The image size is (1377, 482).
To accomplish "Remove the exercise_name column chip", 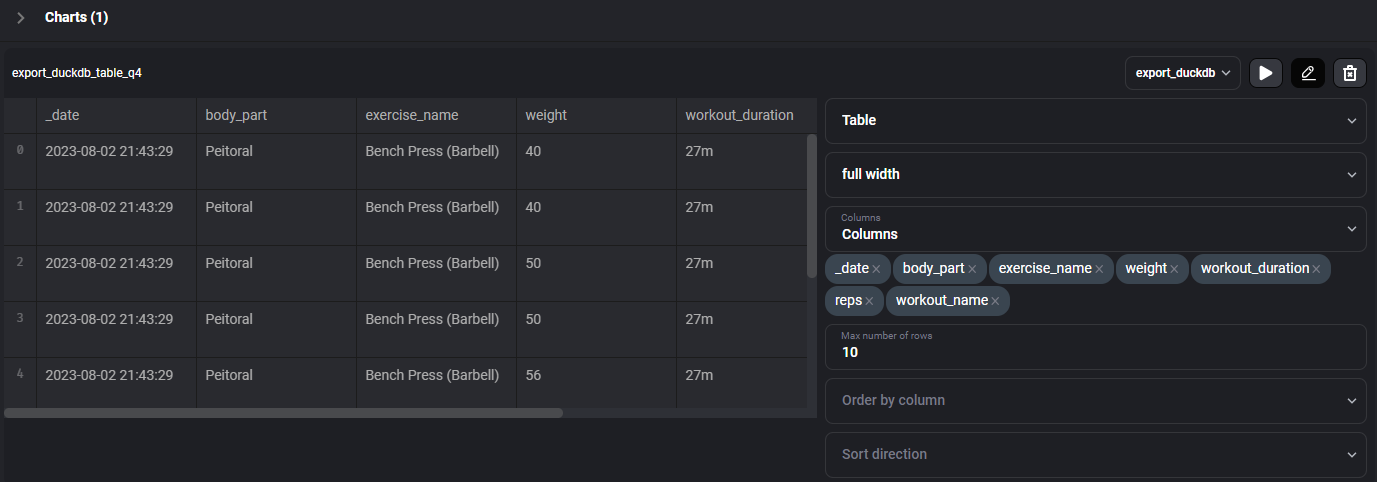I will (x=1099, y=269).
